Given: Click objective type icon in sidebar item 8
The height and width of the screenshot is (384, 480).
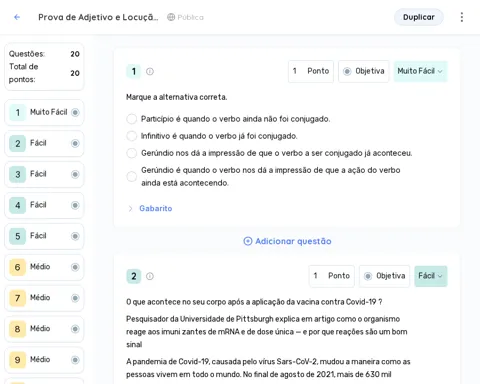Looking at the screenshot, I should coord(75,329).
